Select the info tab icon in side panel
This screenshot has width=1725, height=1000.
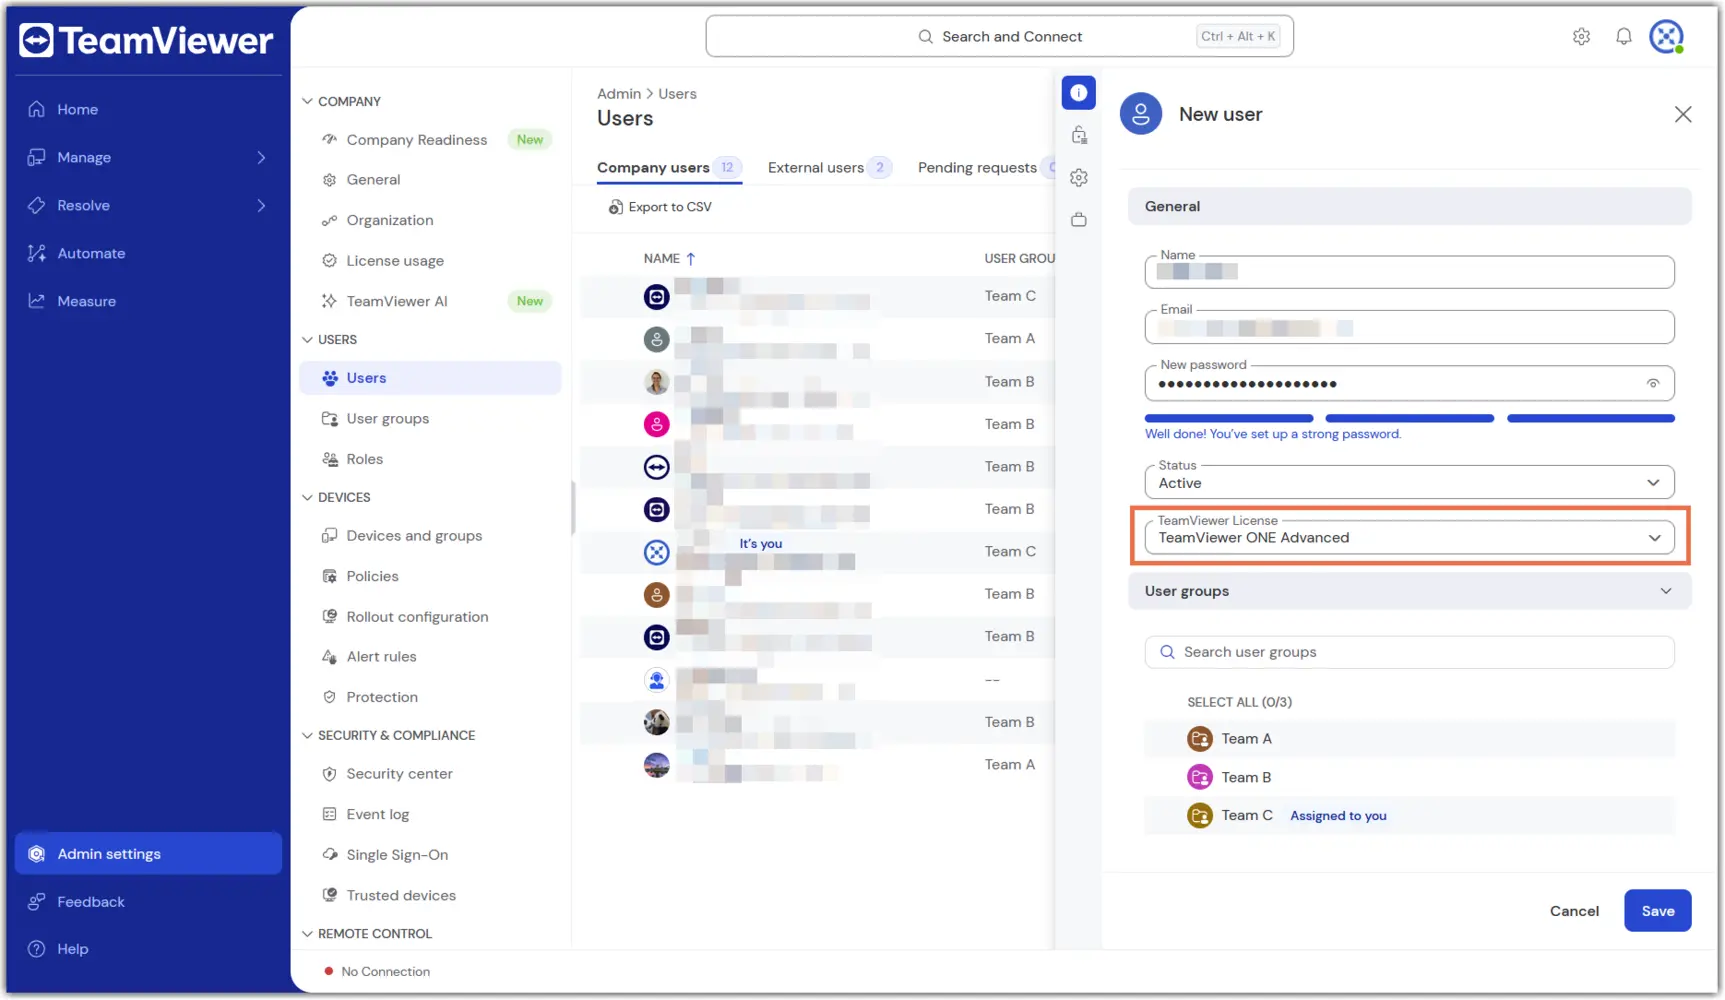point(1079,93)
